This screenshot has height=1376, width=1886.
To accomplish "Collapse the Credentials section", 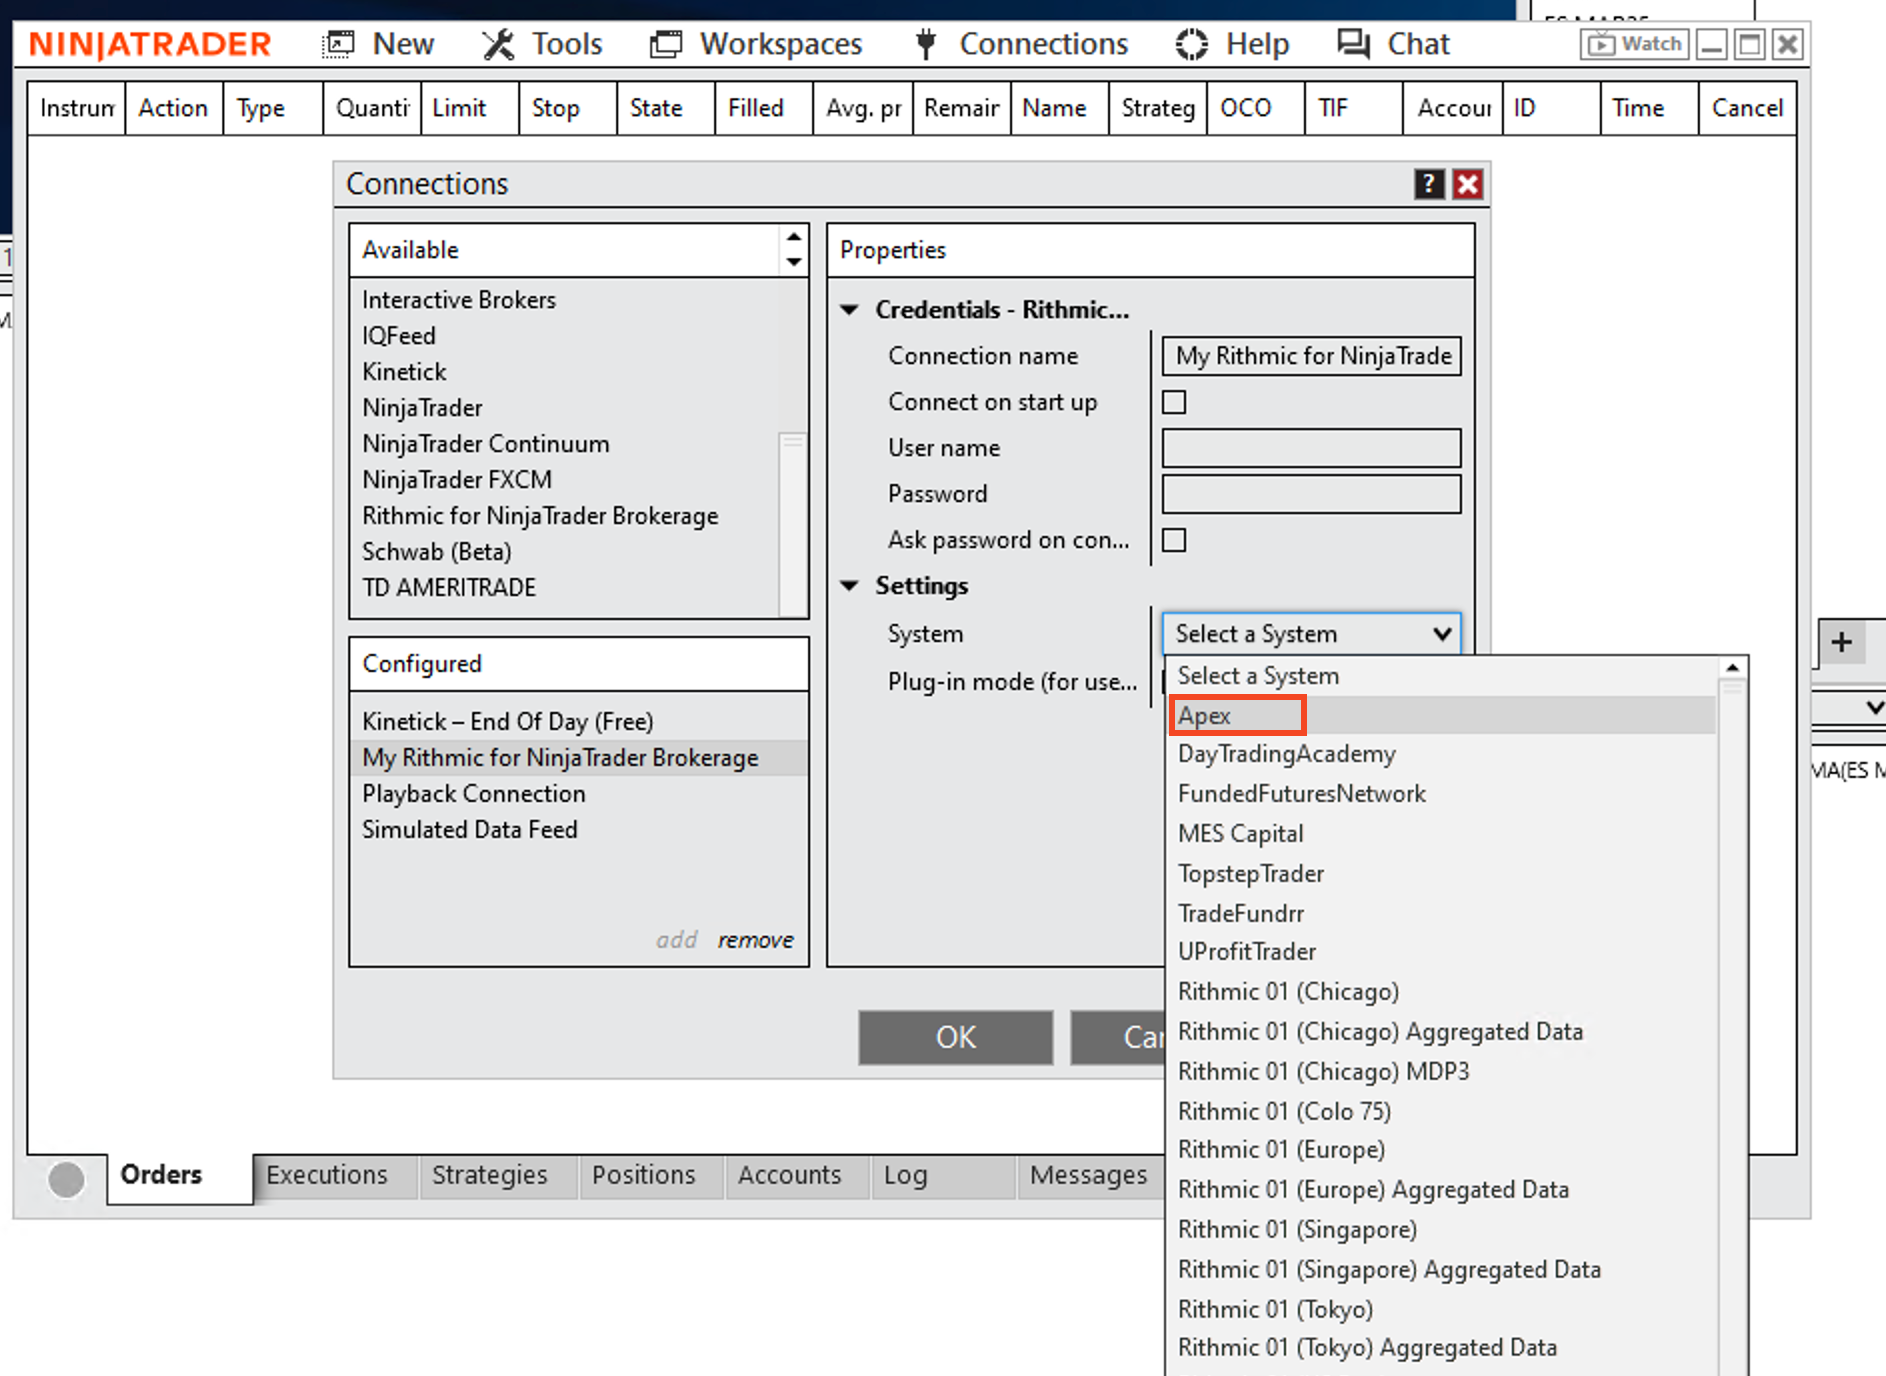I will point(850,310).
